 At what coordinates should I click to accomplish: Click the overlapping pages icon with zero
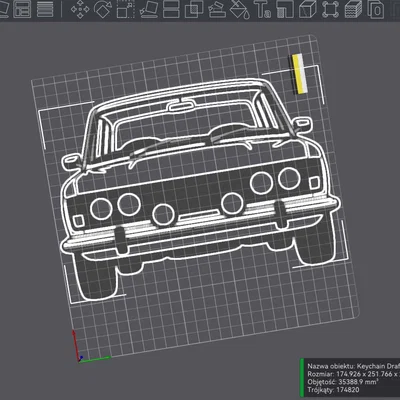(x=375, y=9)
